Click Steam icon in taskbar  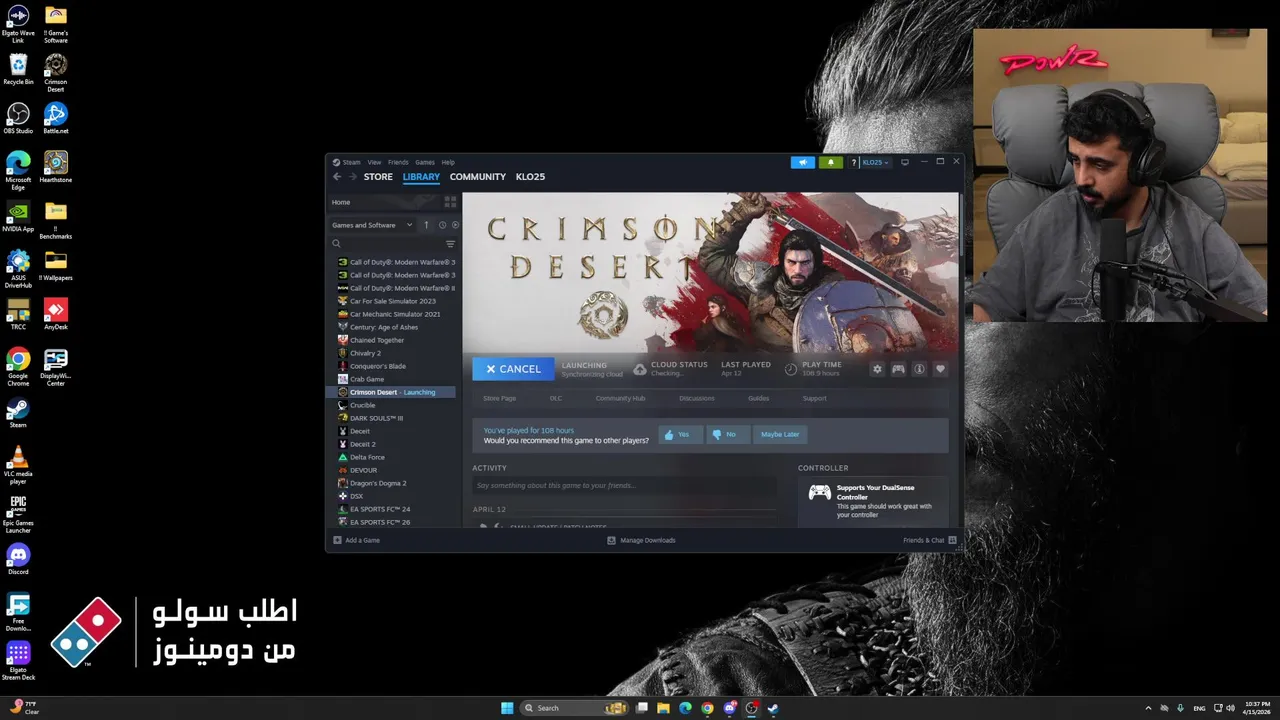773,708
